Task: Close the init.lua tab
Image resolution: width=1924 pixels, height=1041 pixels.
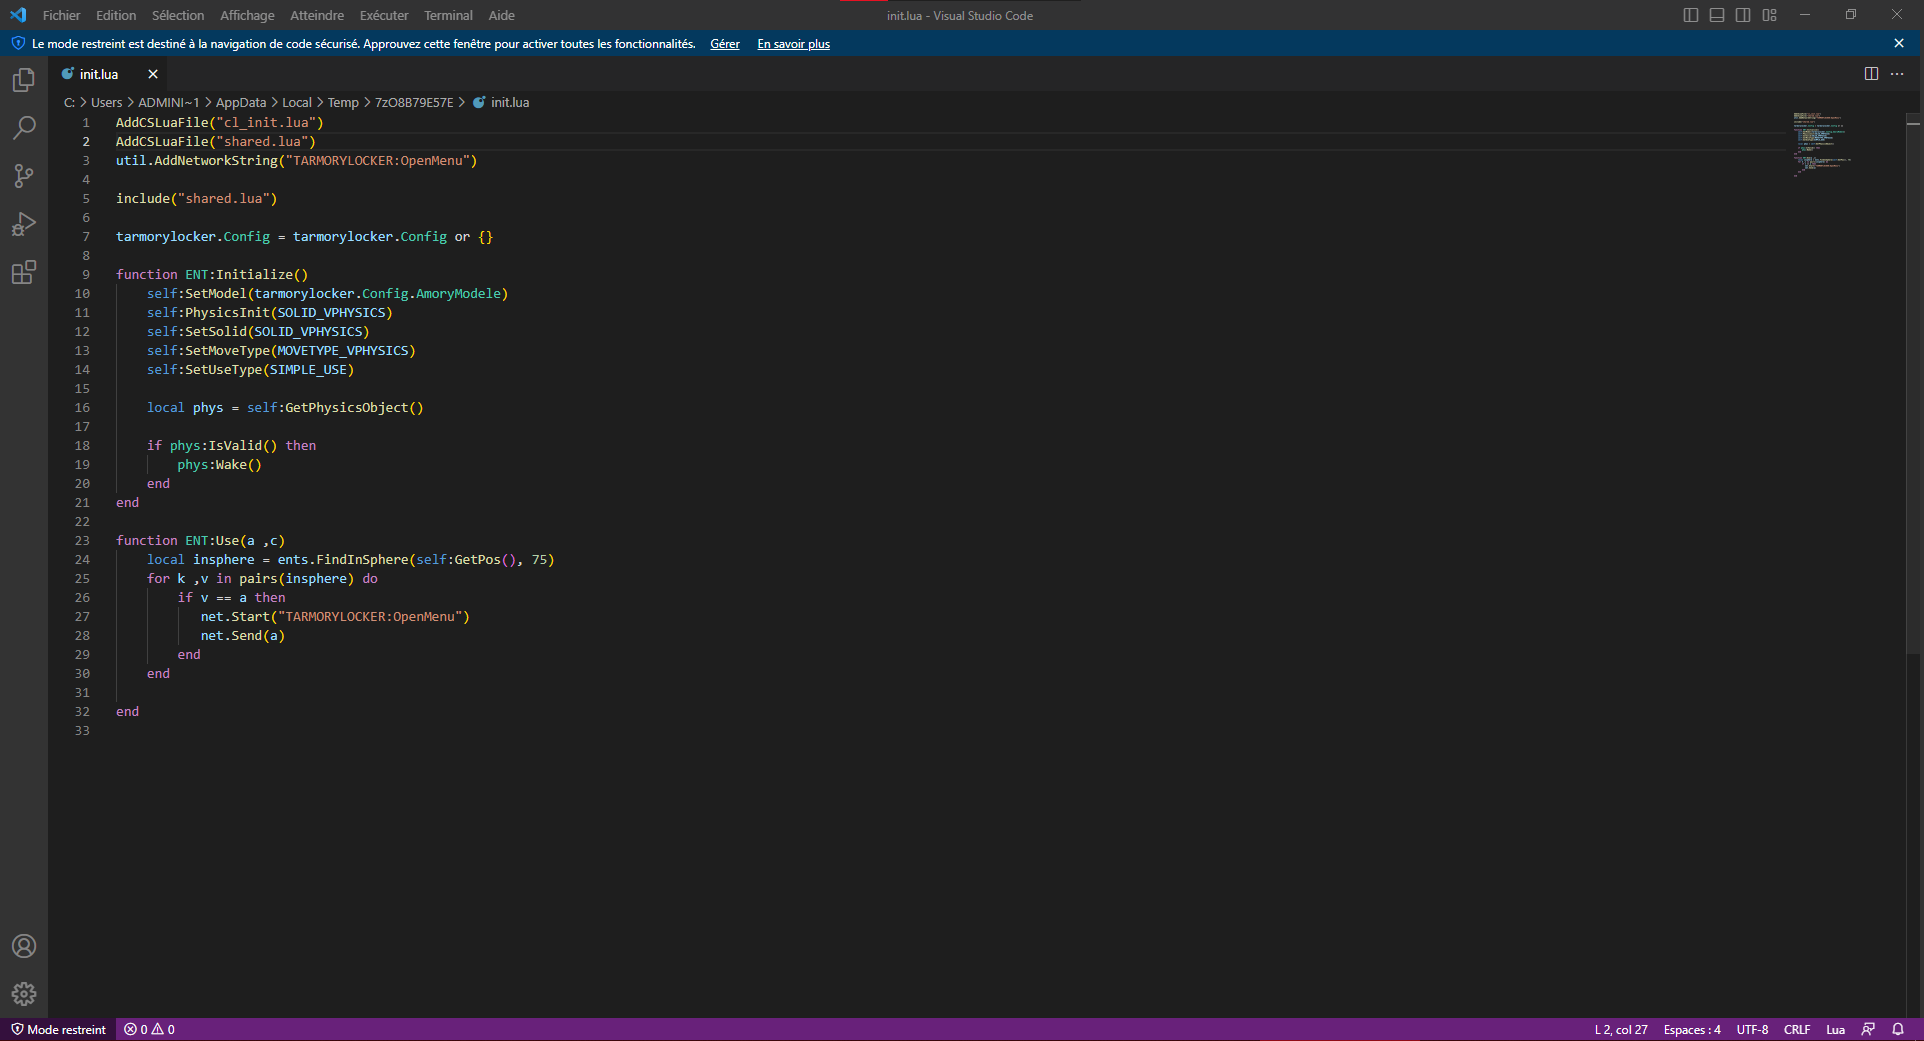Action: [153, 74]
